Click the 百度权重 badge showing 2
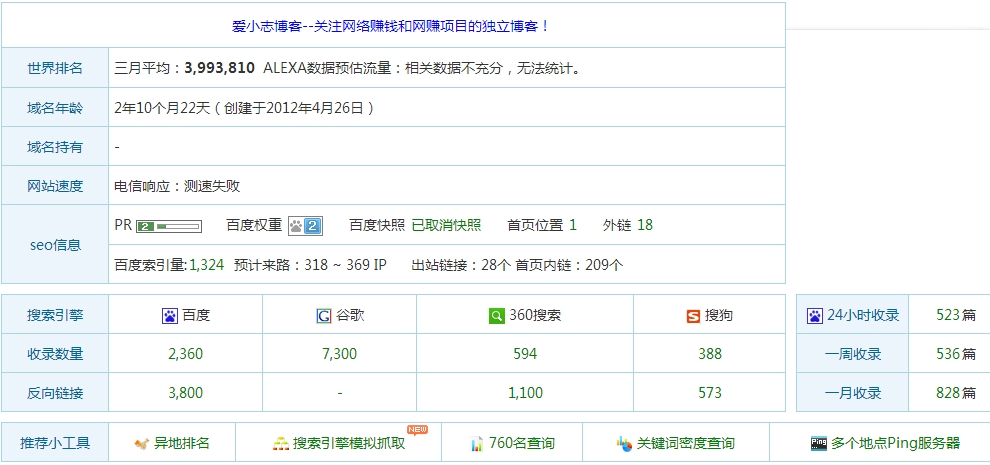The width and height of the screenshot is (990, 465). [306, 226]
